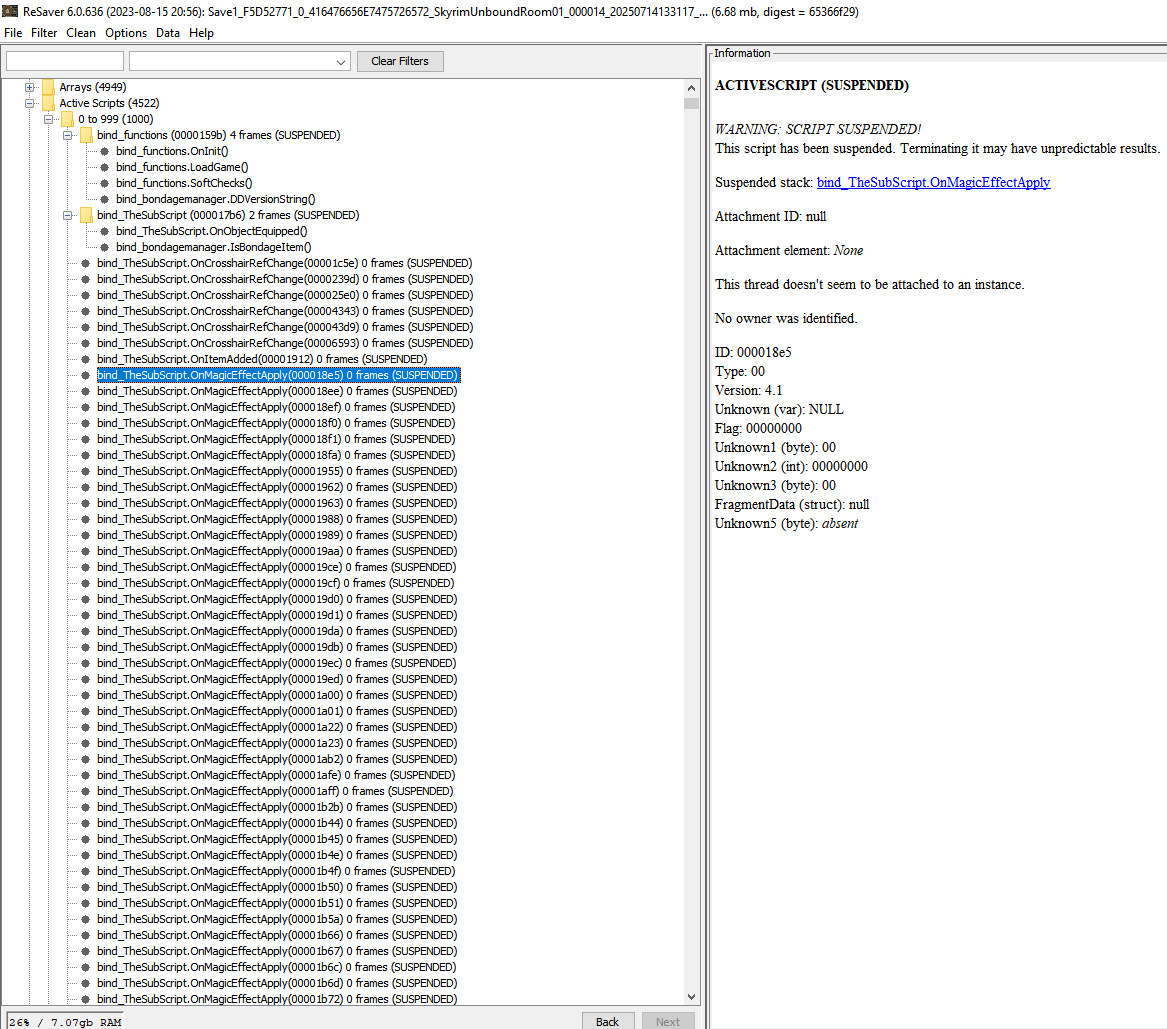Viewport: 1167px width, 1029px height.
Task: Click bullet icon of OnMagicEffectApply(000018ef)
Action: click(x=86, y=407)
